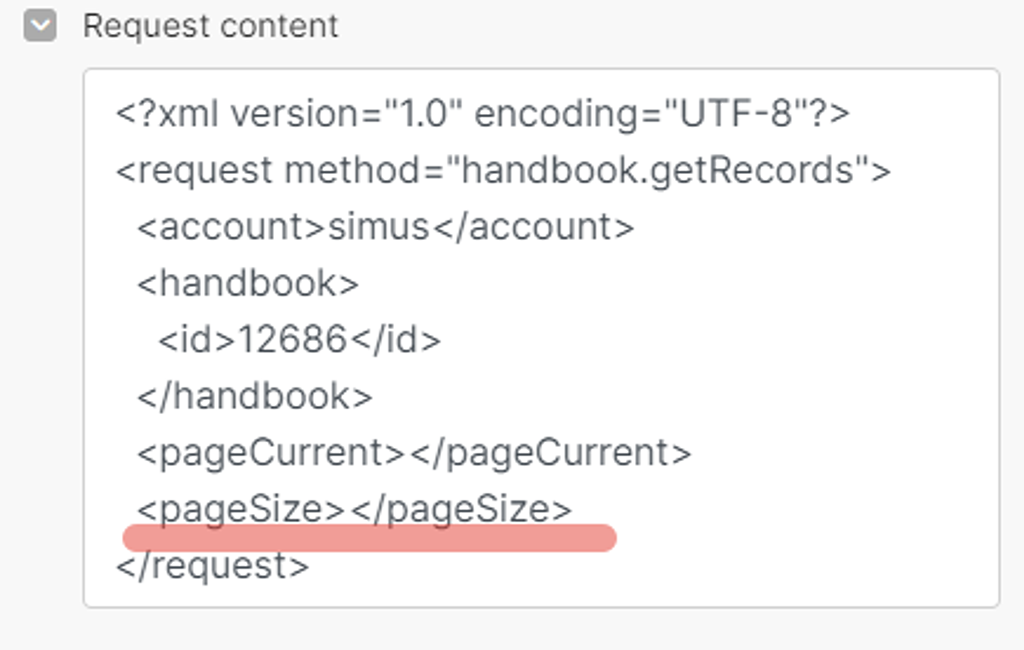Click the Request content label
Screen dimensions: 1024x650
210,26
